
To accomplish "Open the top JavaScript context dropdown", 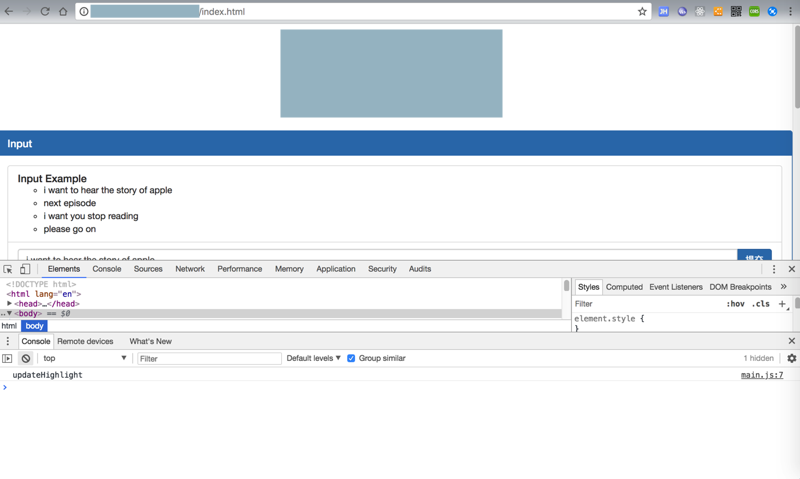I will (x=85, y=358).
